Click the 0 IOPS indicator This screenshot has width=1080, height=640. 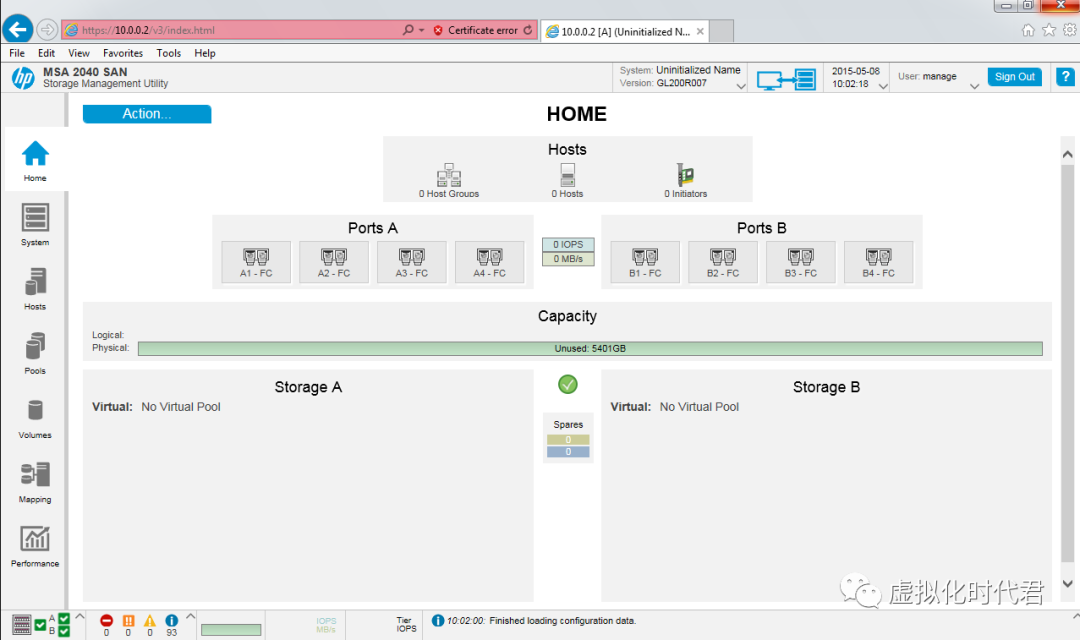point(568,245)
